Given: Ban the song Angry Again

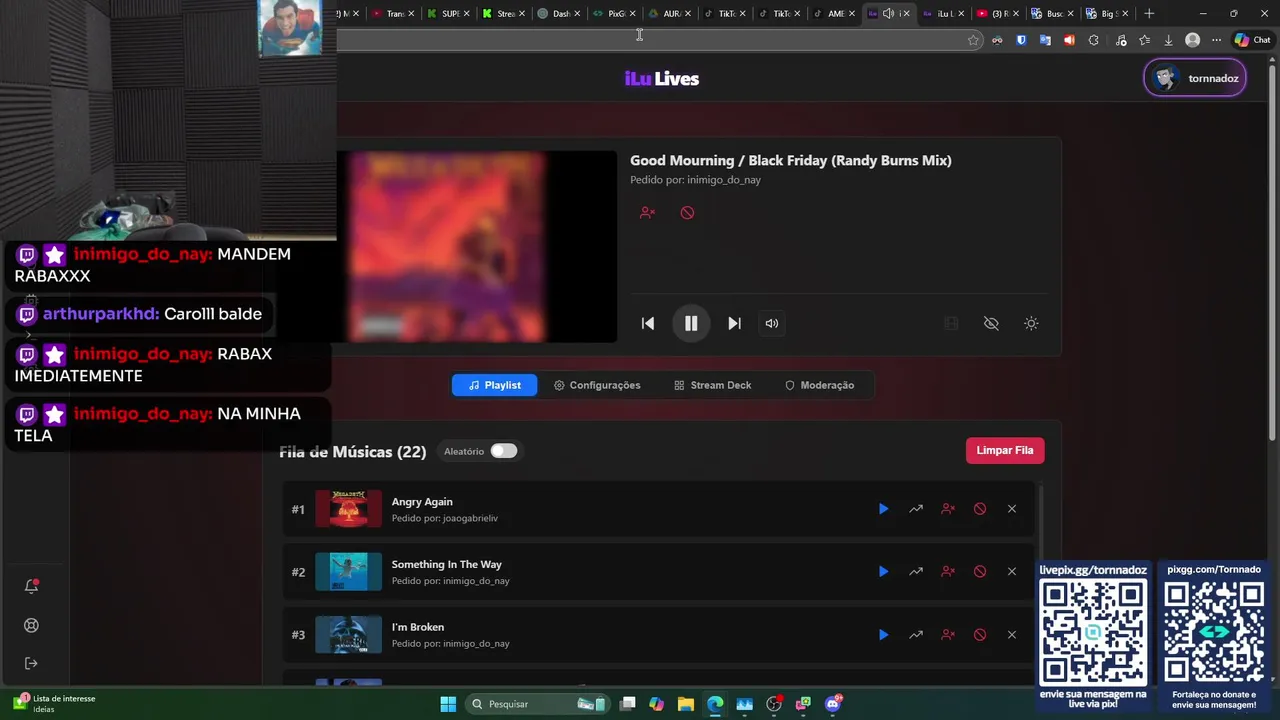Looking at the screenshot, I should 979,509.
